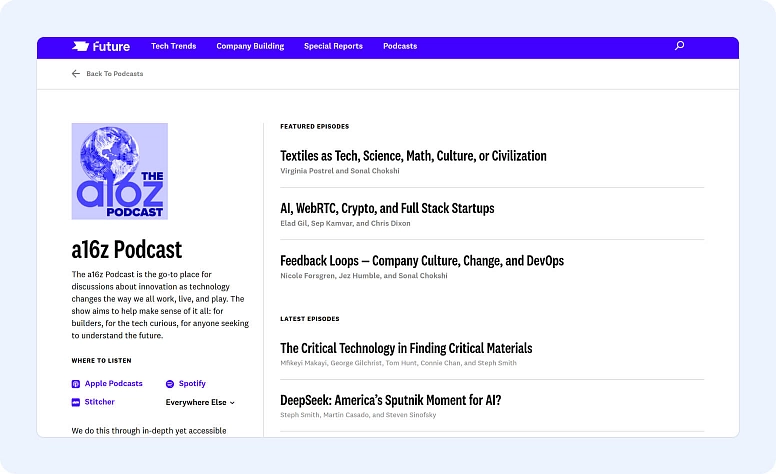Open Feedback Loops episode
The image size is (776, 474).
[x=422, y=261]
